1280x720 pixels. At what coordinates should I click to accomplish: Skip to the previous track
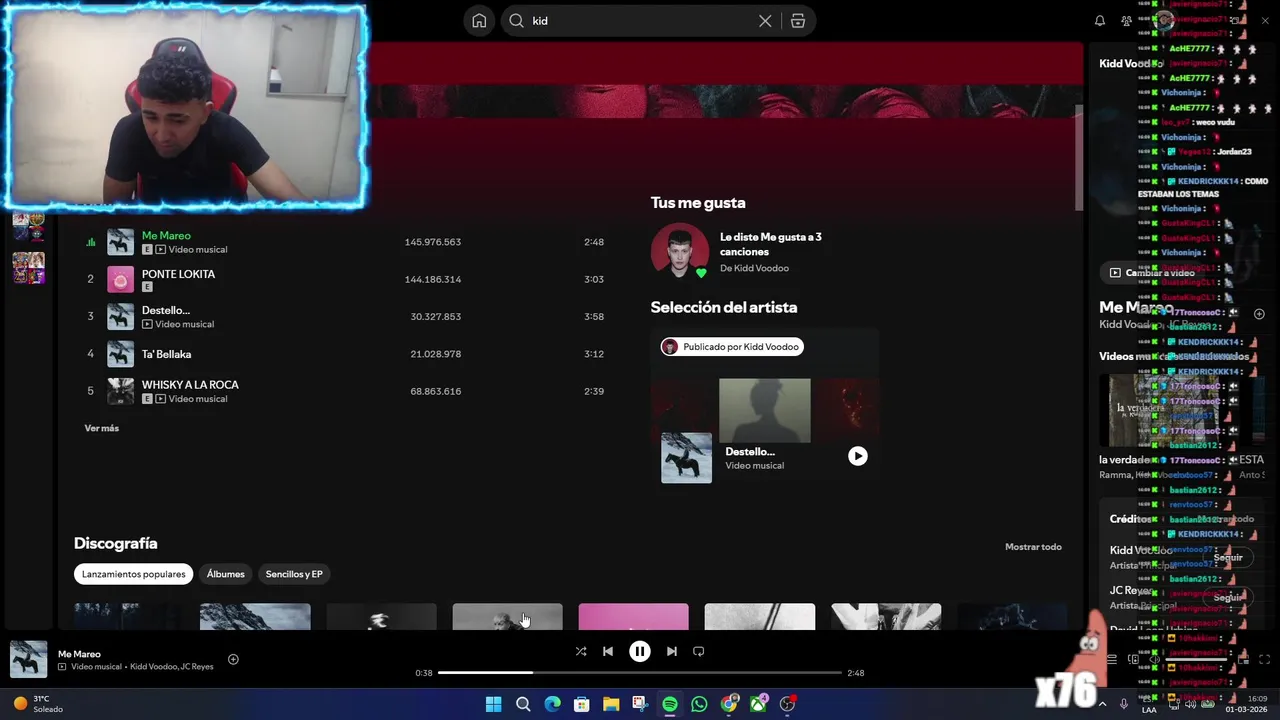point(608,651)
